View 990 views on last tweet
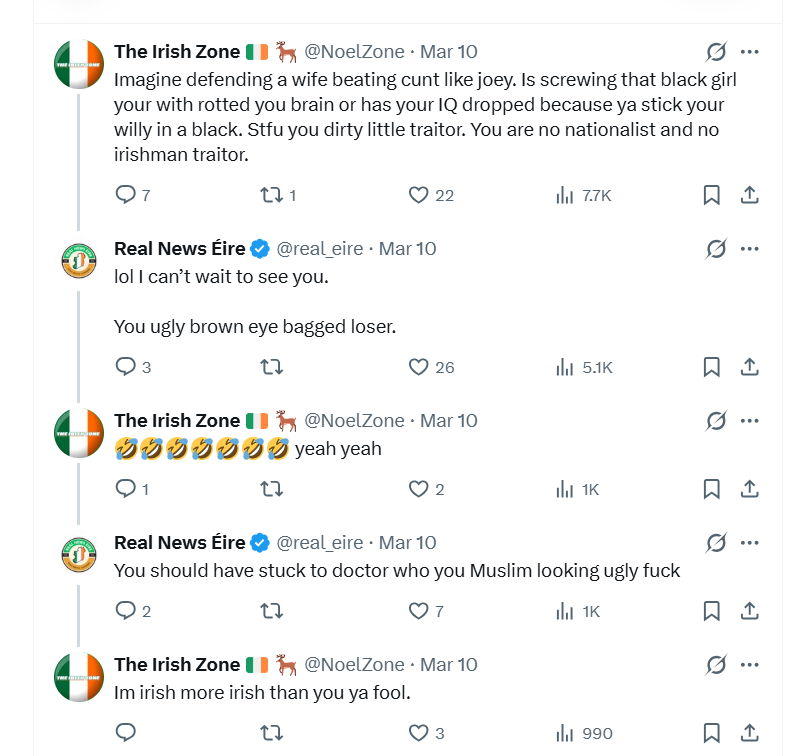785x756 pixels. tap(584, 733)
